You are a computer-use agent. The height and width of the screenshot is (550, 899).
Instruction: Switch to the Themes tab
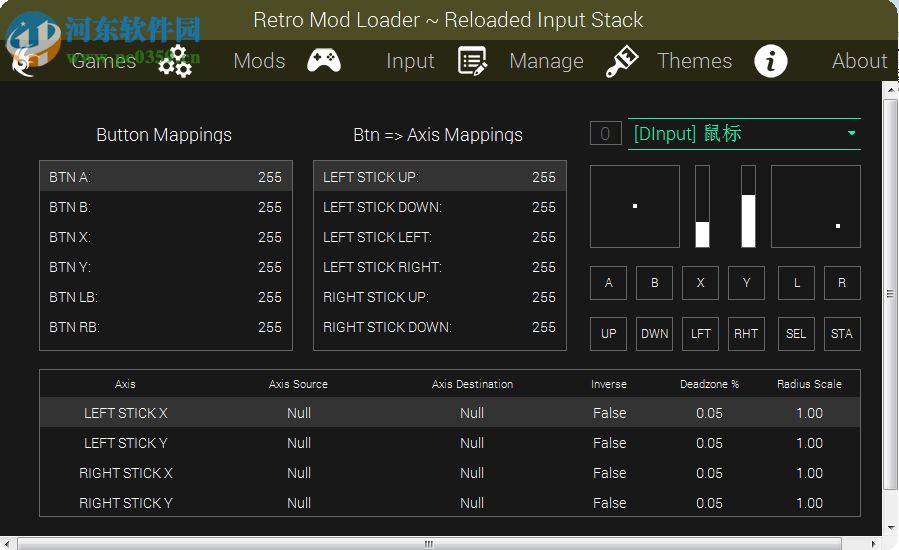tap(694, 61)
